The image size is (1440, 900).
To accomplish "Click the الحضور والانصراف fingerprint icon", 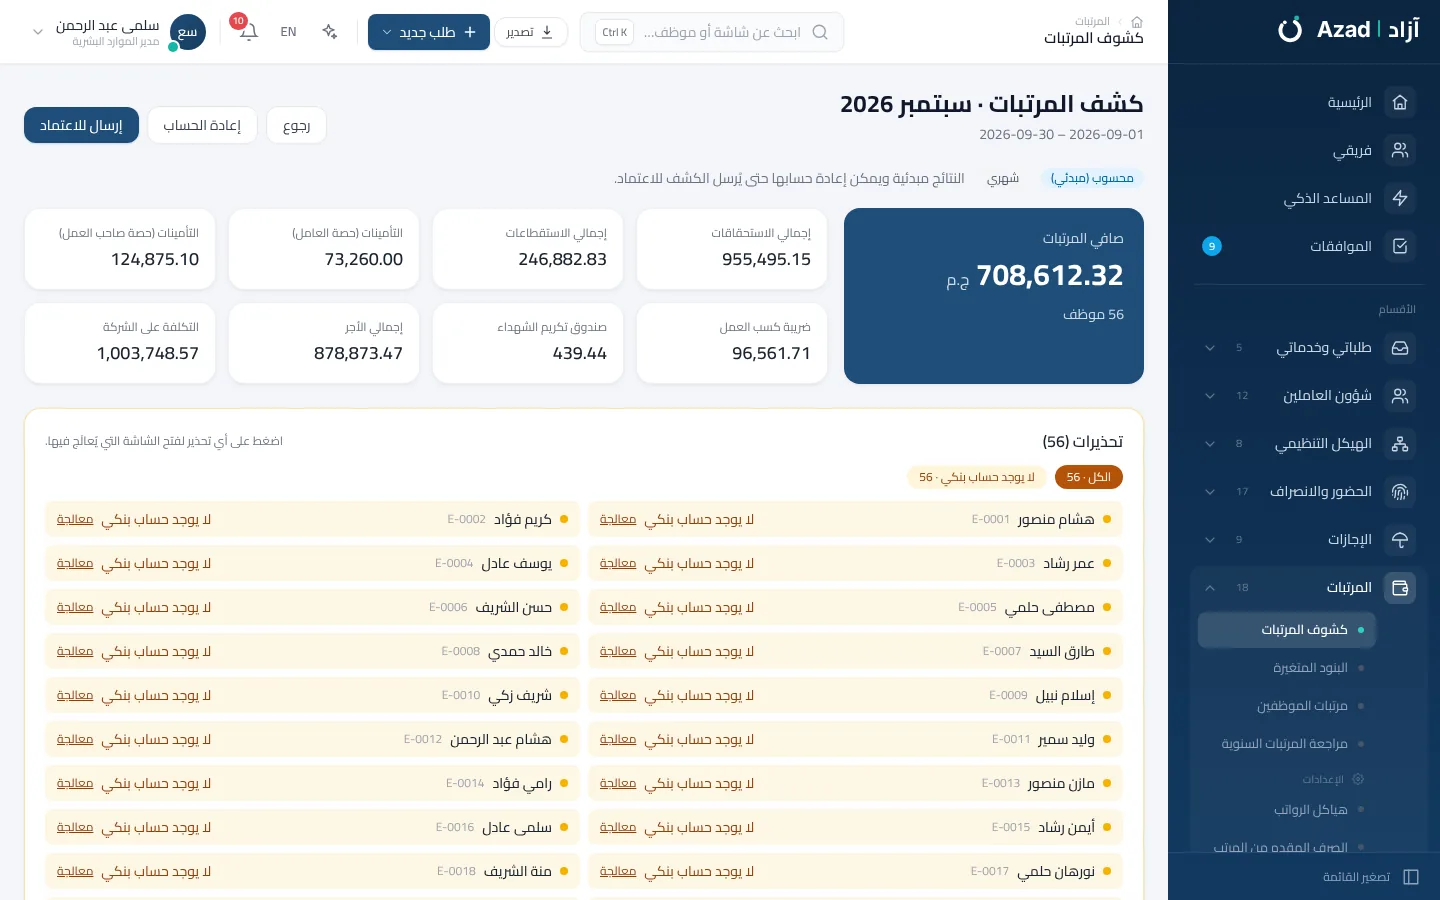I will (x=1400, y=492).
